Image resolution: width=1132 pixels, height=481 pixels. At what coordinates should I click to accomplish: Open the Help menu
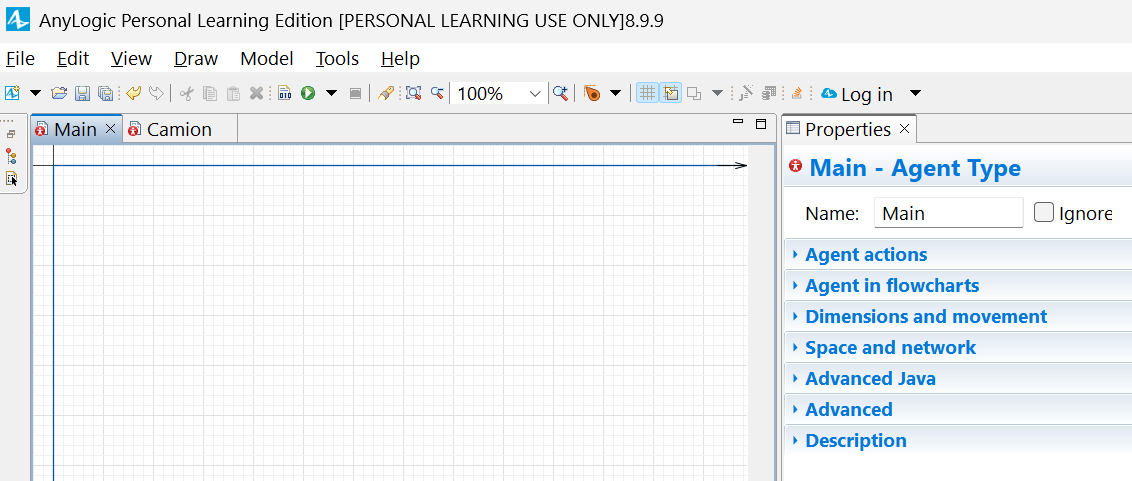[x=401, y=58]
